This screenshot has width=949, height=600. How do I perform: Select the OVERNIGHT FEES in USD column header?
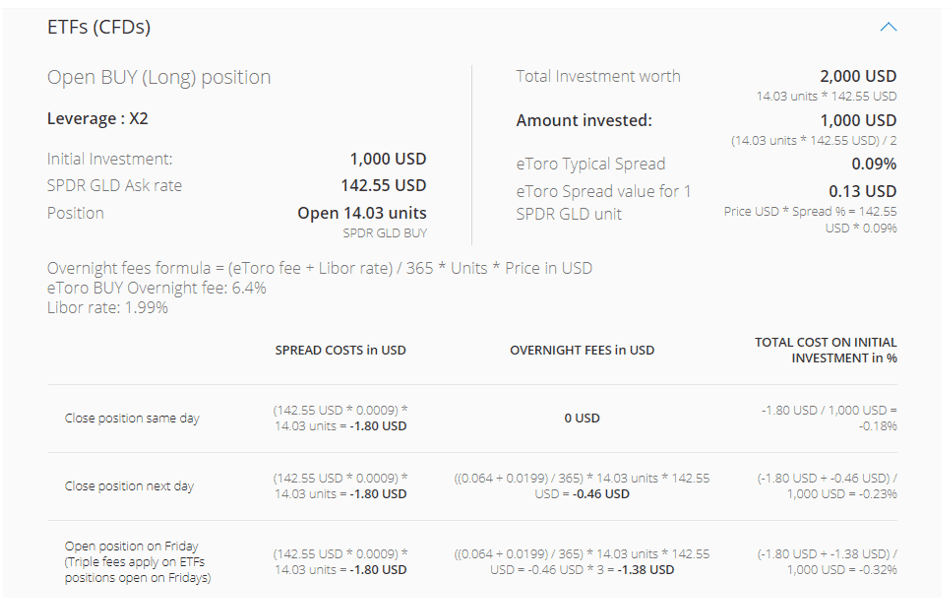(582, 350)
